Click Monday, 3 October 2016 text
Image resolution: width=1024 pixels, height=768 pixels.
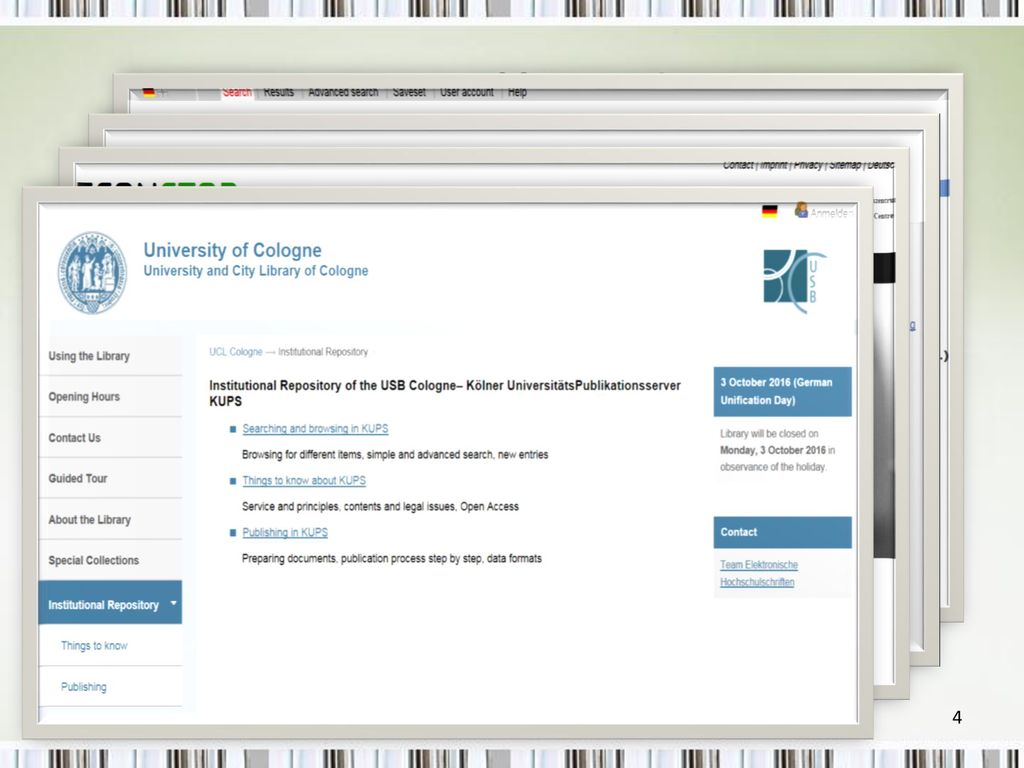[773, 451]
